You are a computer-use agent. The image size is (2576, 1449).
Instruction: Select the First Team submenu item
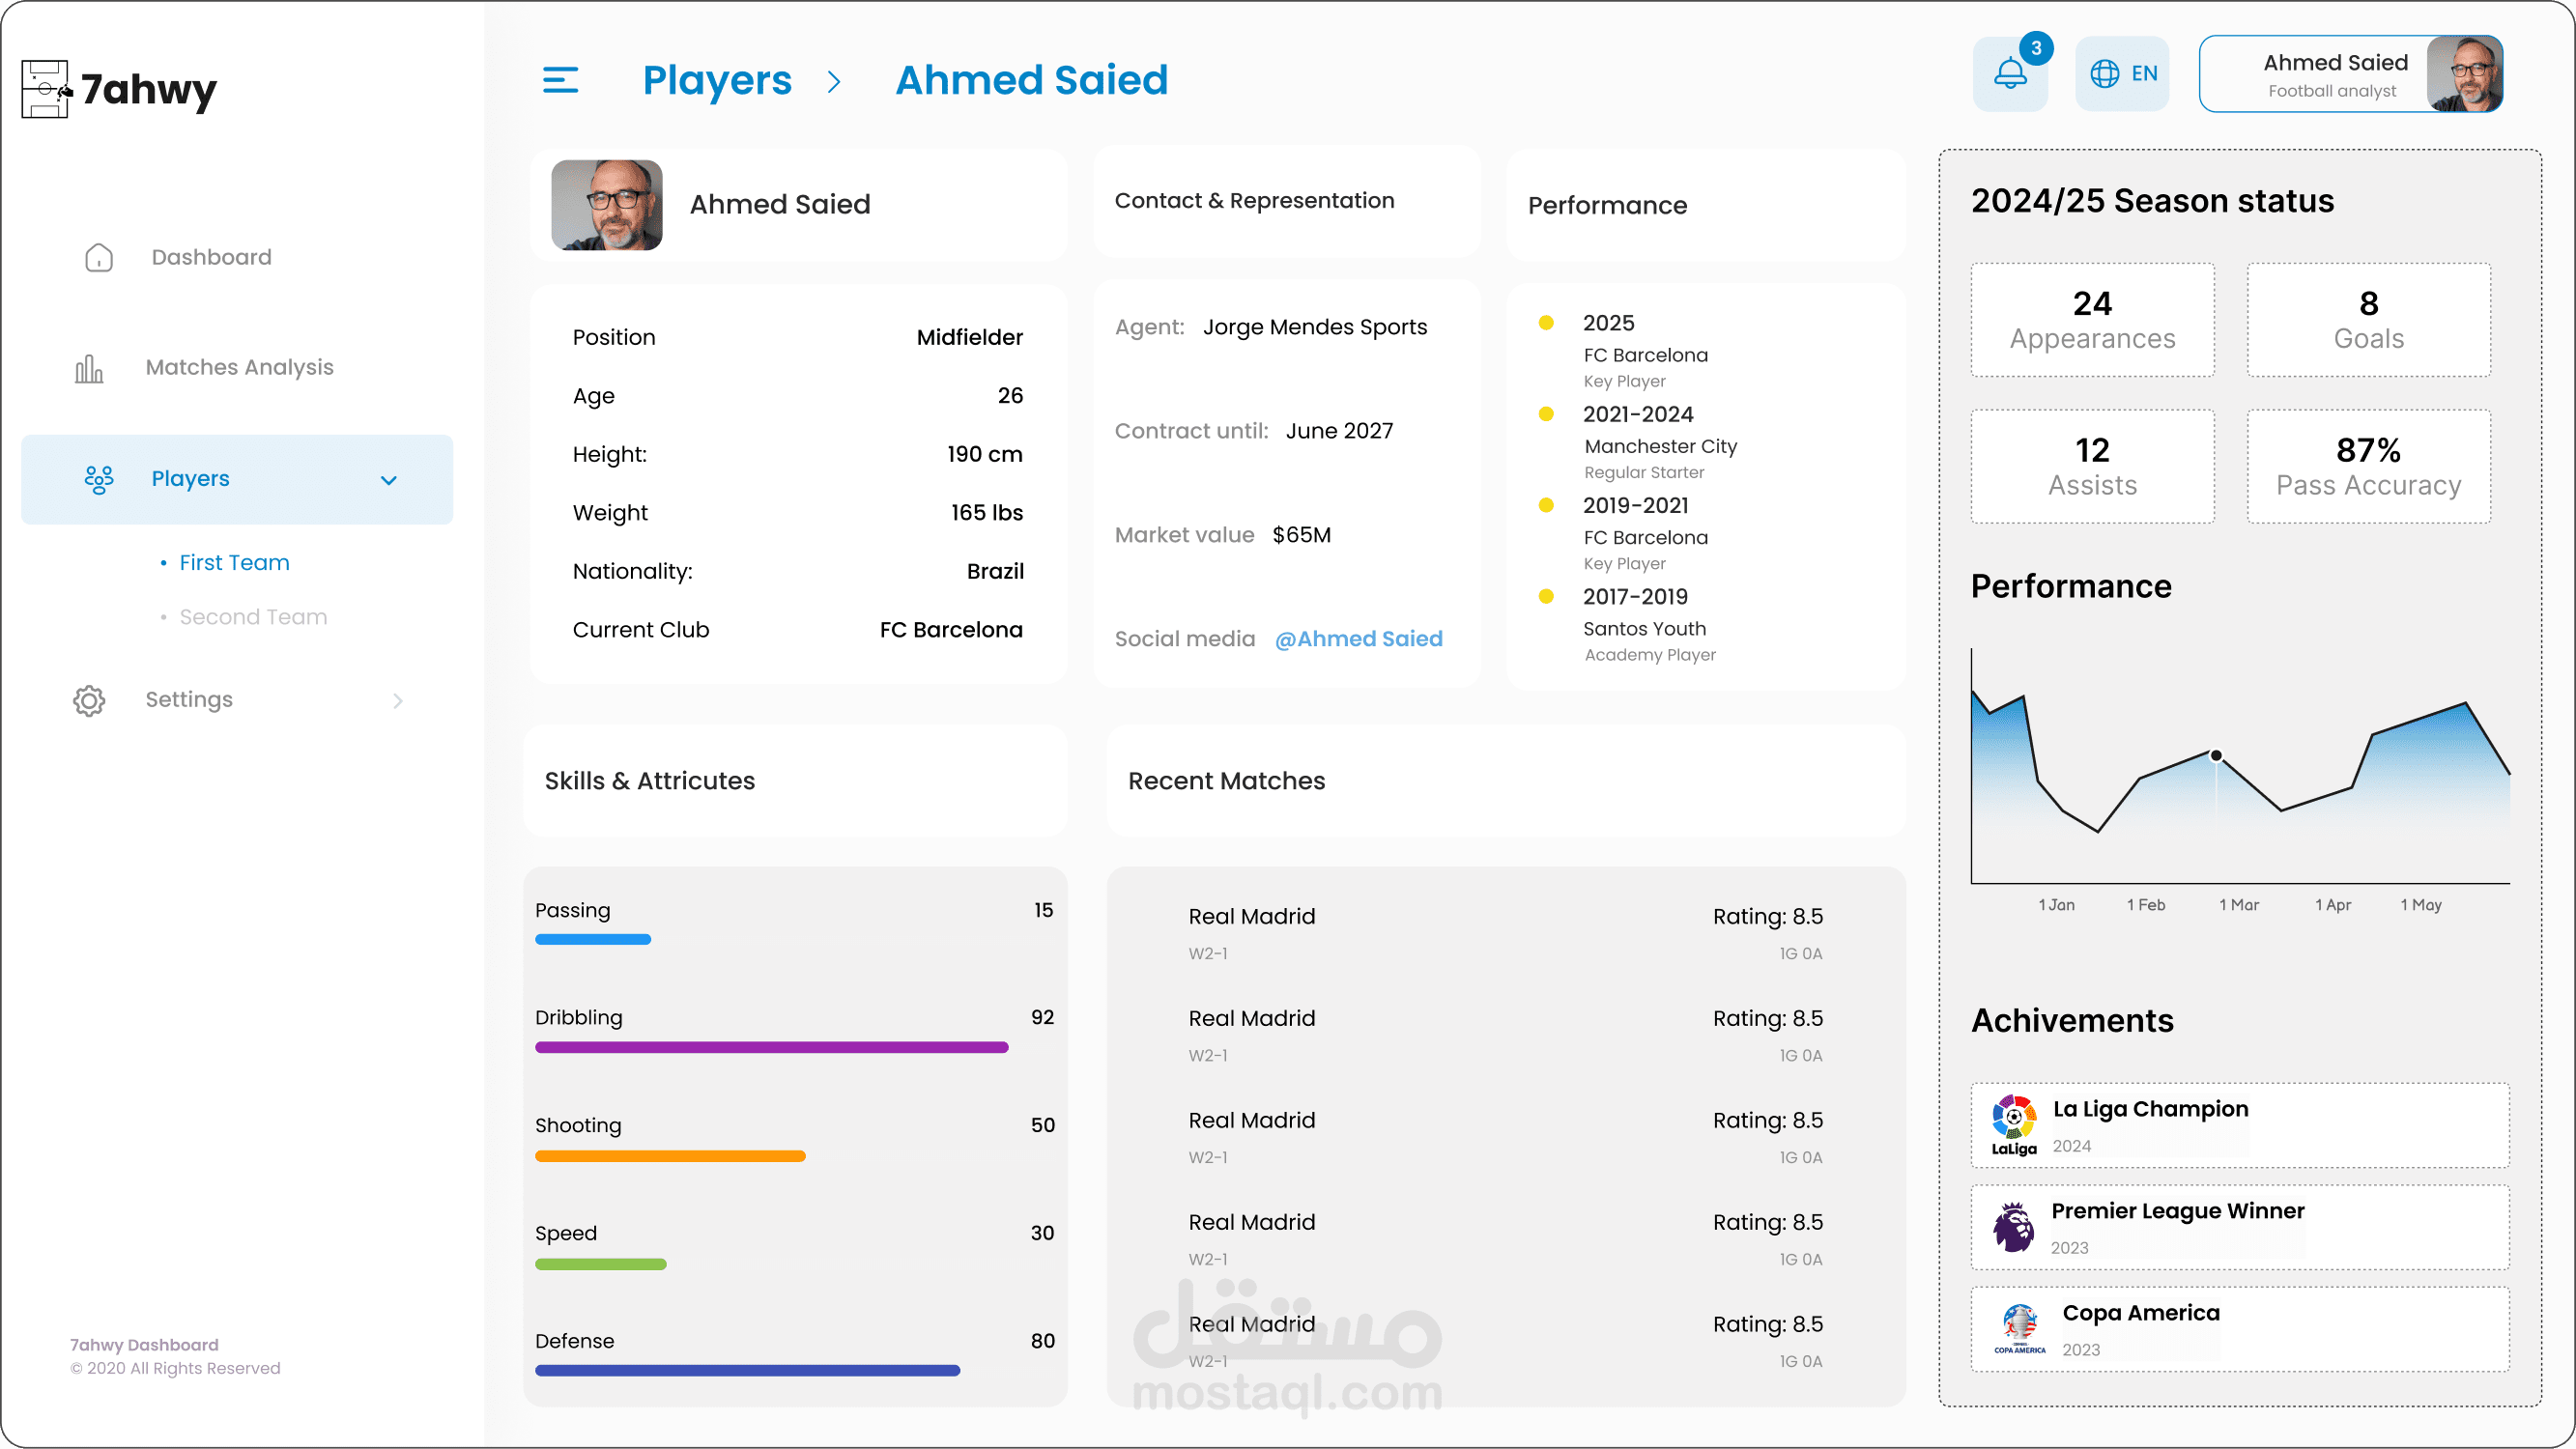234,563
